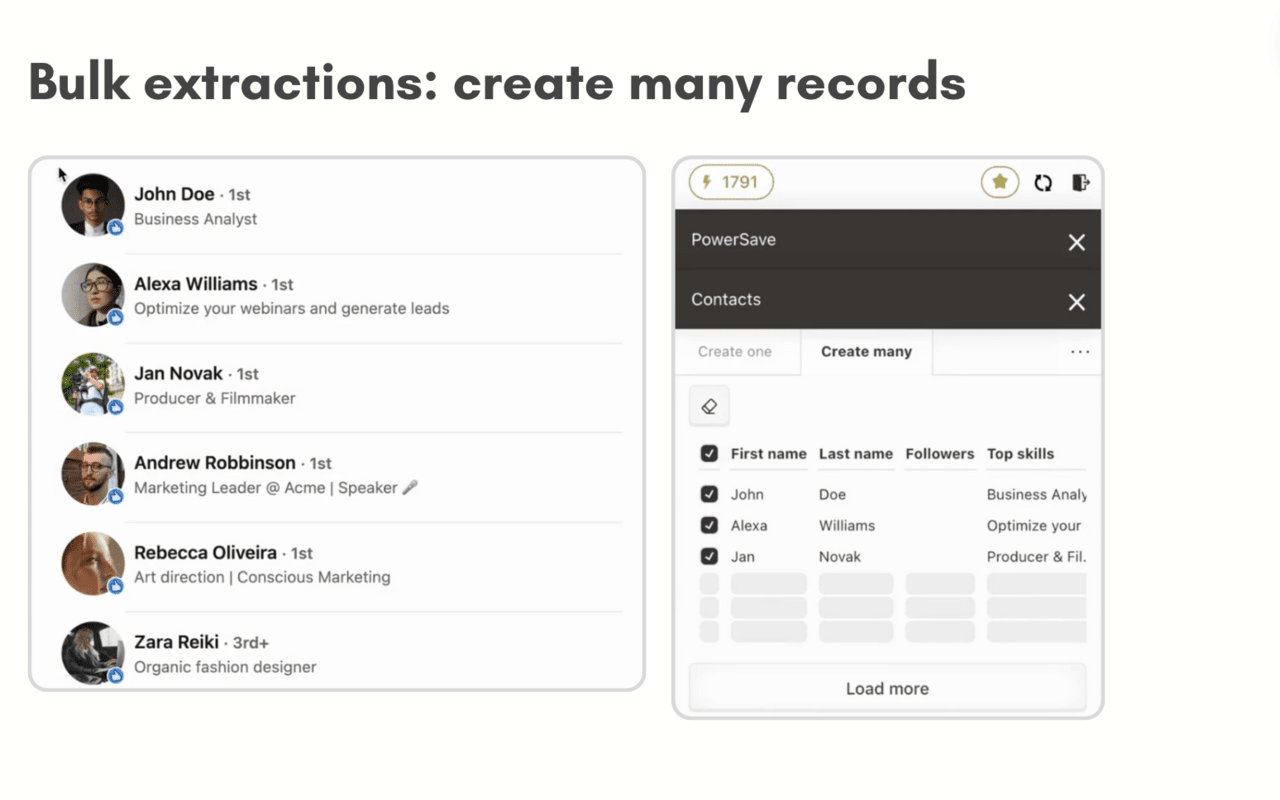The height and width of the screenshot is (800, 1280).
Task: Click the Followers column header
Action: [940, 454]
